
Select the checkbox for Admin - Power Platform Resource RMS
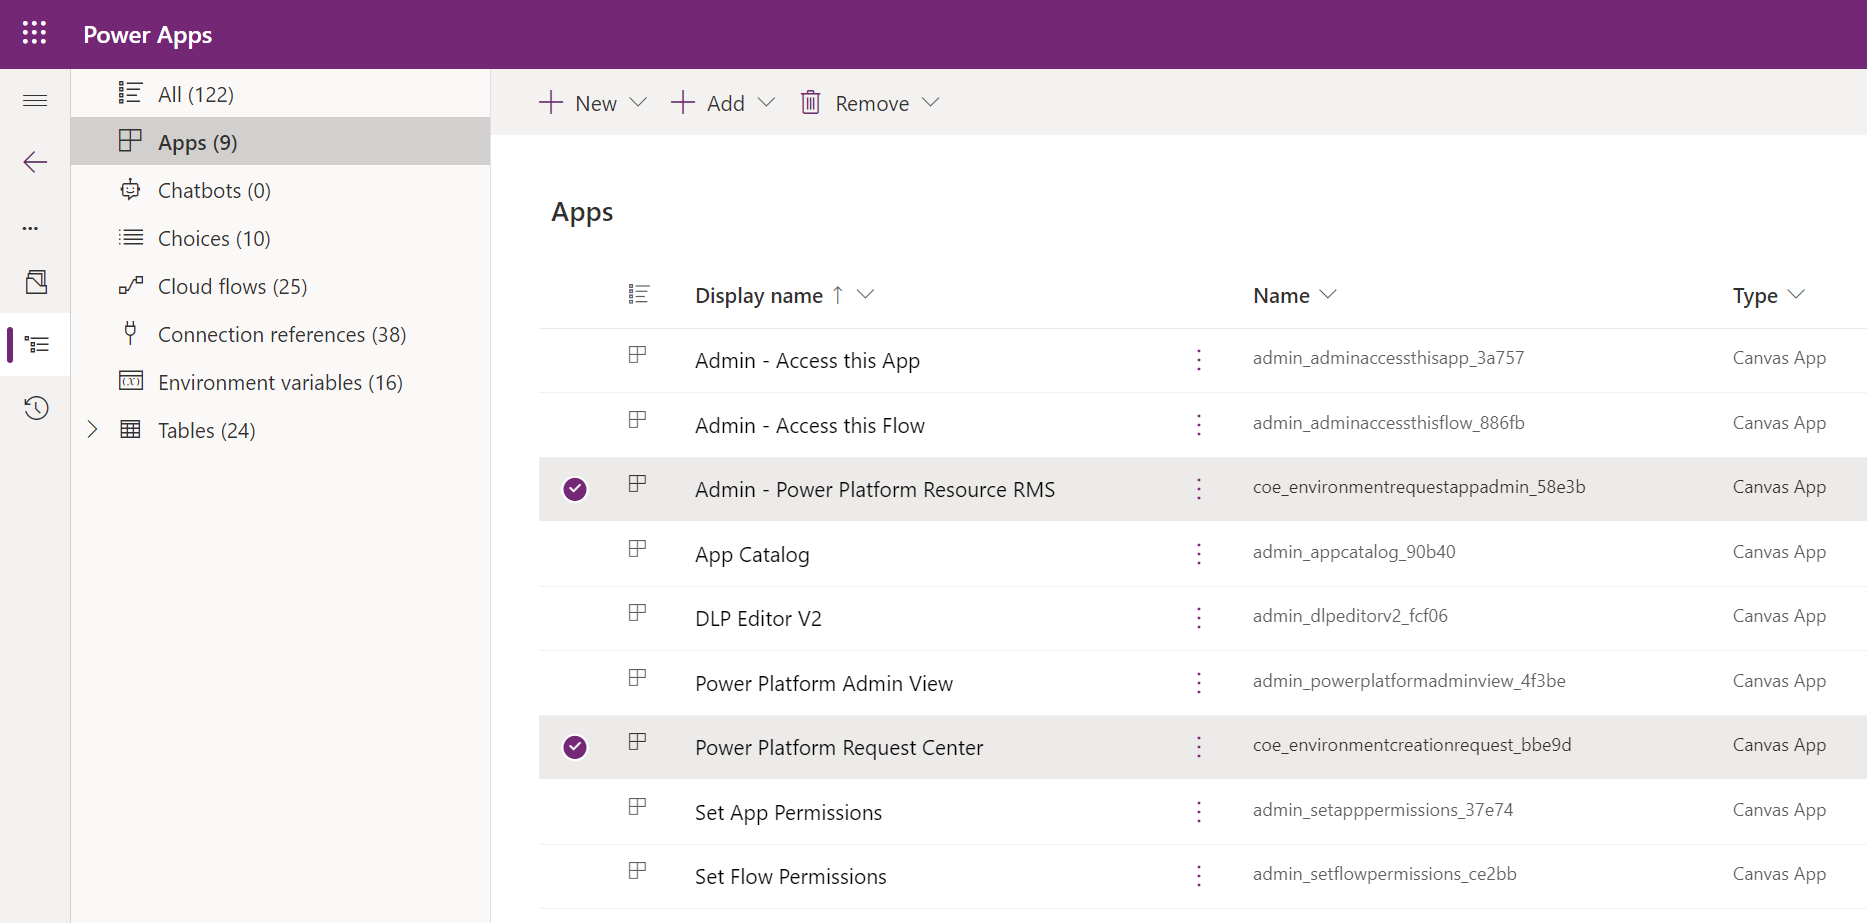(575, 489)
